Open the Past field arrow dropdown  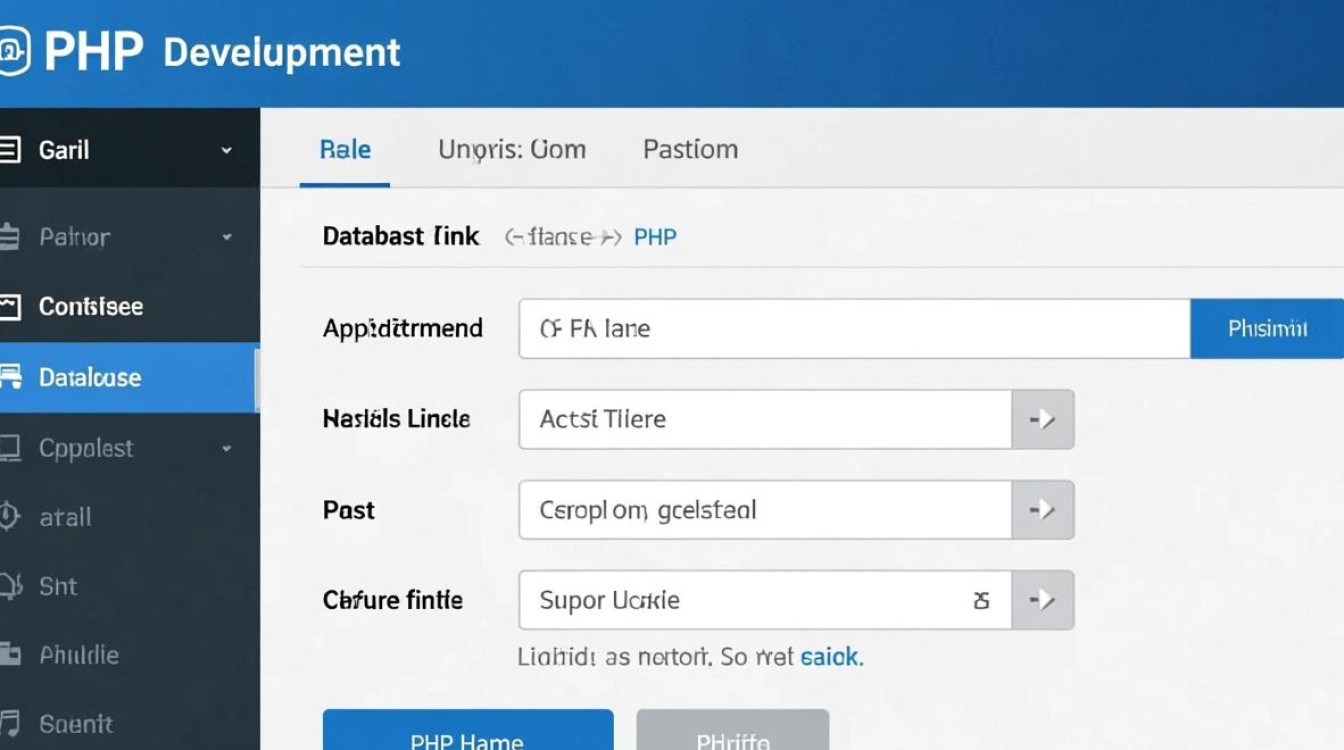1043,510
